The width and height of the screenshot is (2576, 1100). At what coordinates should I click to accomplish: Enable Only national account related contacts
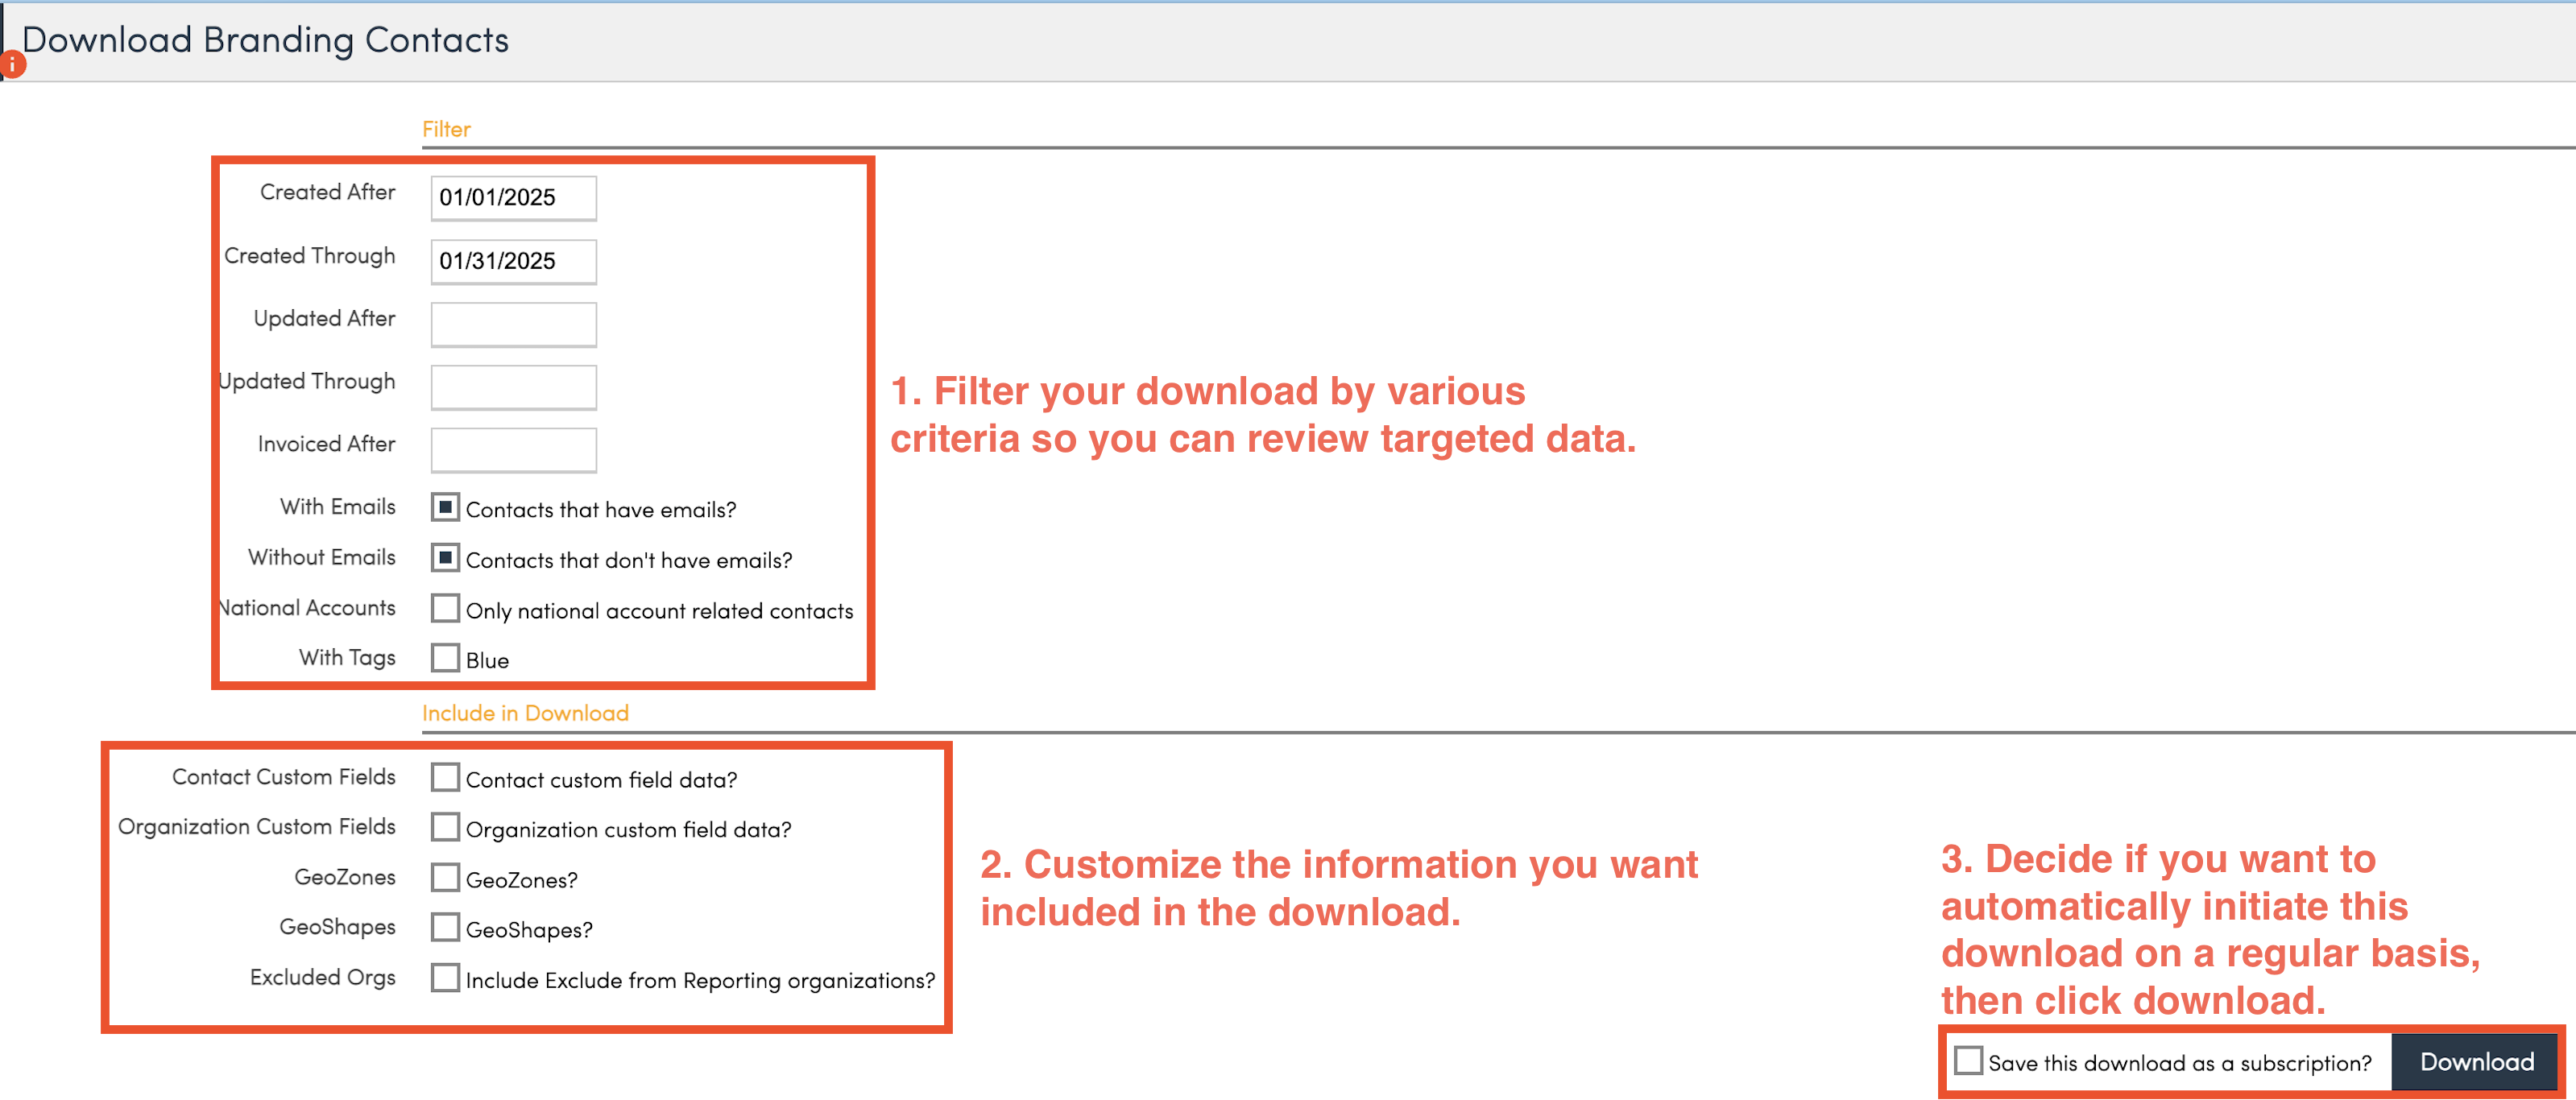point(445,609)
